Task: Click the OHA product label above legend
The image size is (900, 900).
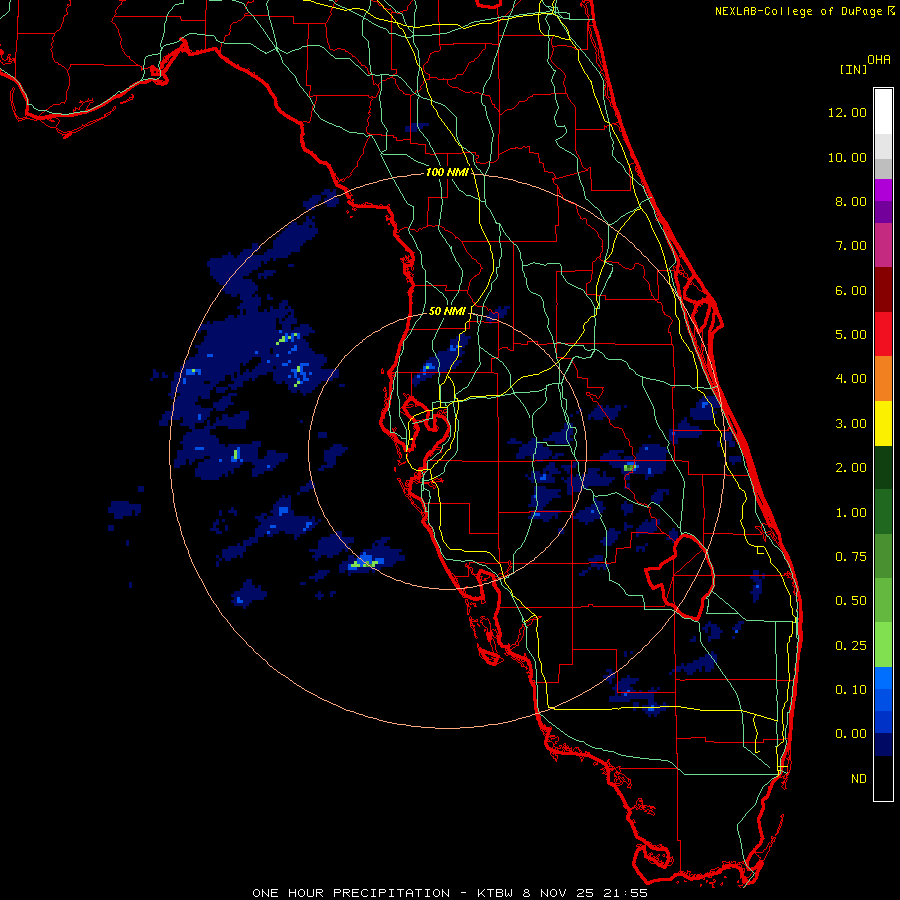Action: pyautogui.click(x=879, y=60)
